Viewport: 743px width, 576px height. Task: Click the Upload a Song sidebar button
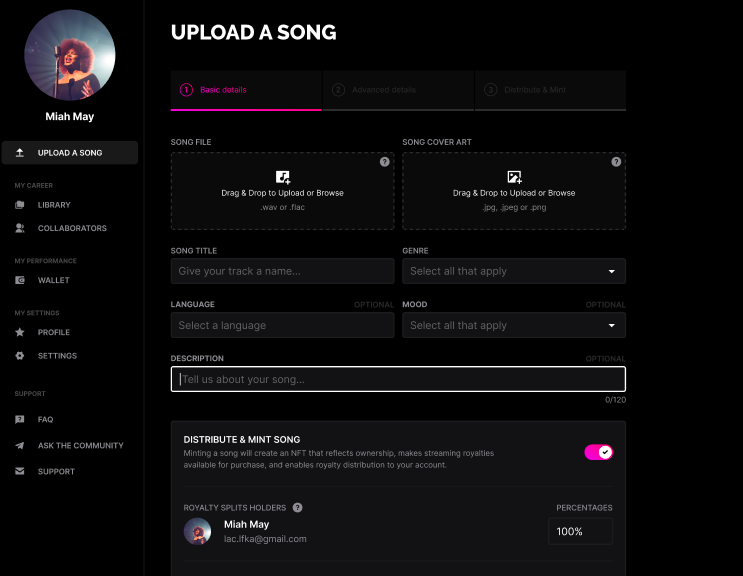tap(70, 153)
